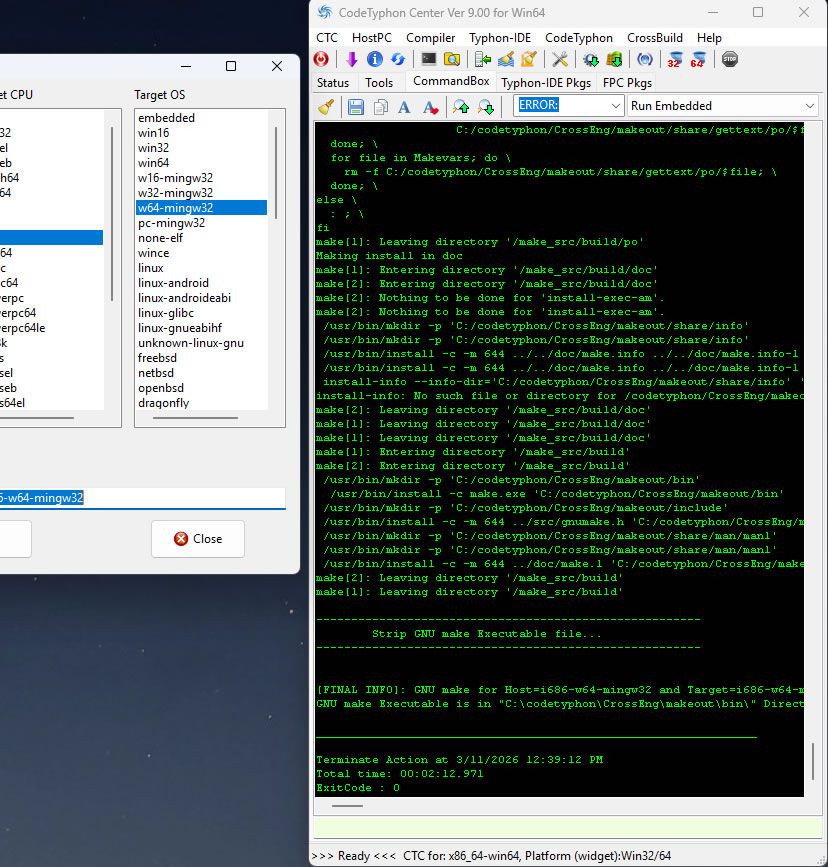Expand the ERROR: search dropdown
The height and width of the screenshot is (867, 828).
[614, 106]
